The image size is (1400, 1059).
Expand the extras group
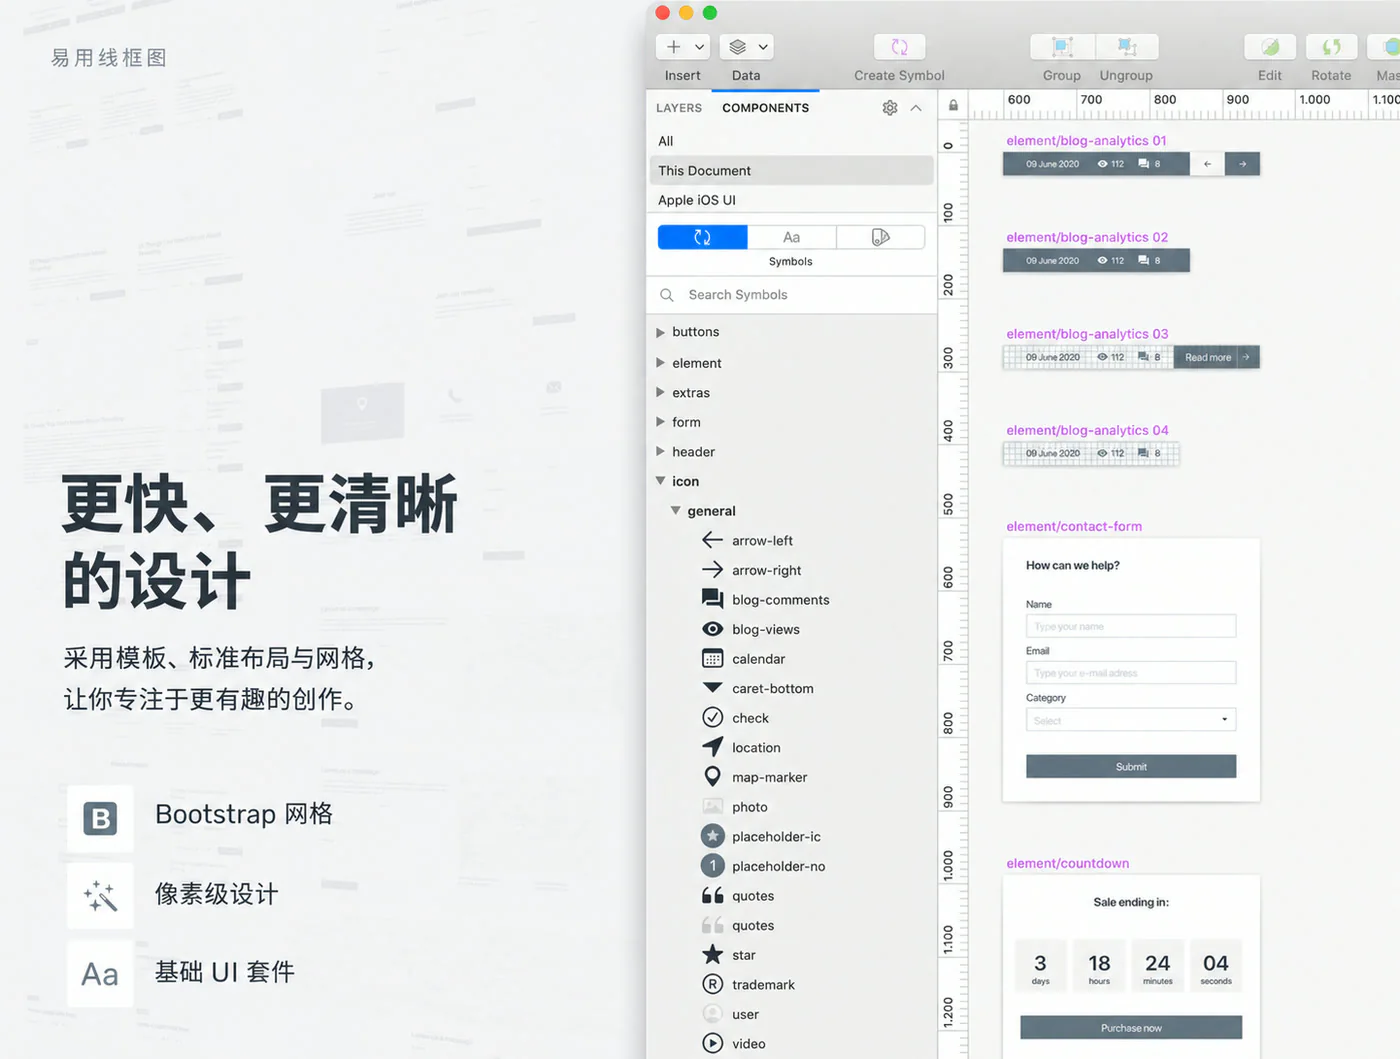pos(660,393)
